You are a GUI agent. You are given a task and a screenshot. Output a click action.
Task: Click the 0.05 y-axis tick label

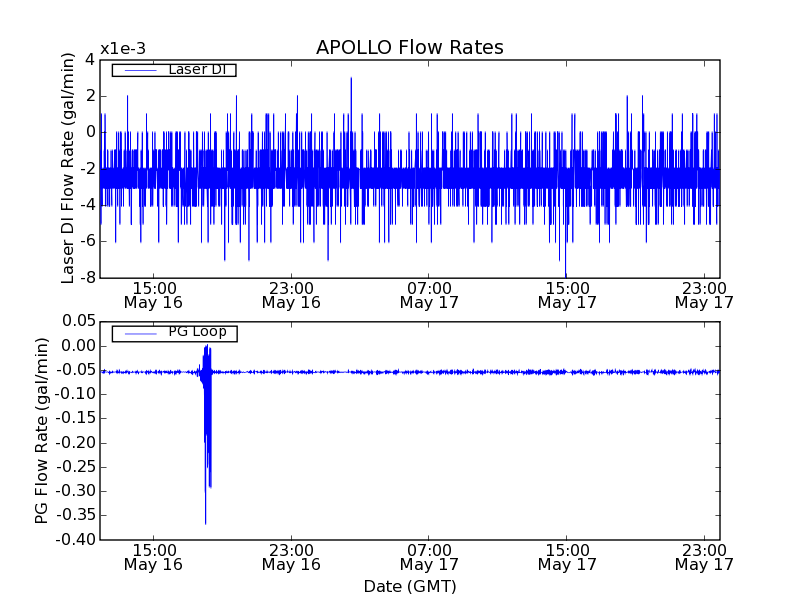pyautogui.click(x=76, y=322)
